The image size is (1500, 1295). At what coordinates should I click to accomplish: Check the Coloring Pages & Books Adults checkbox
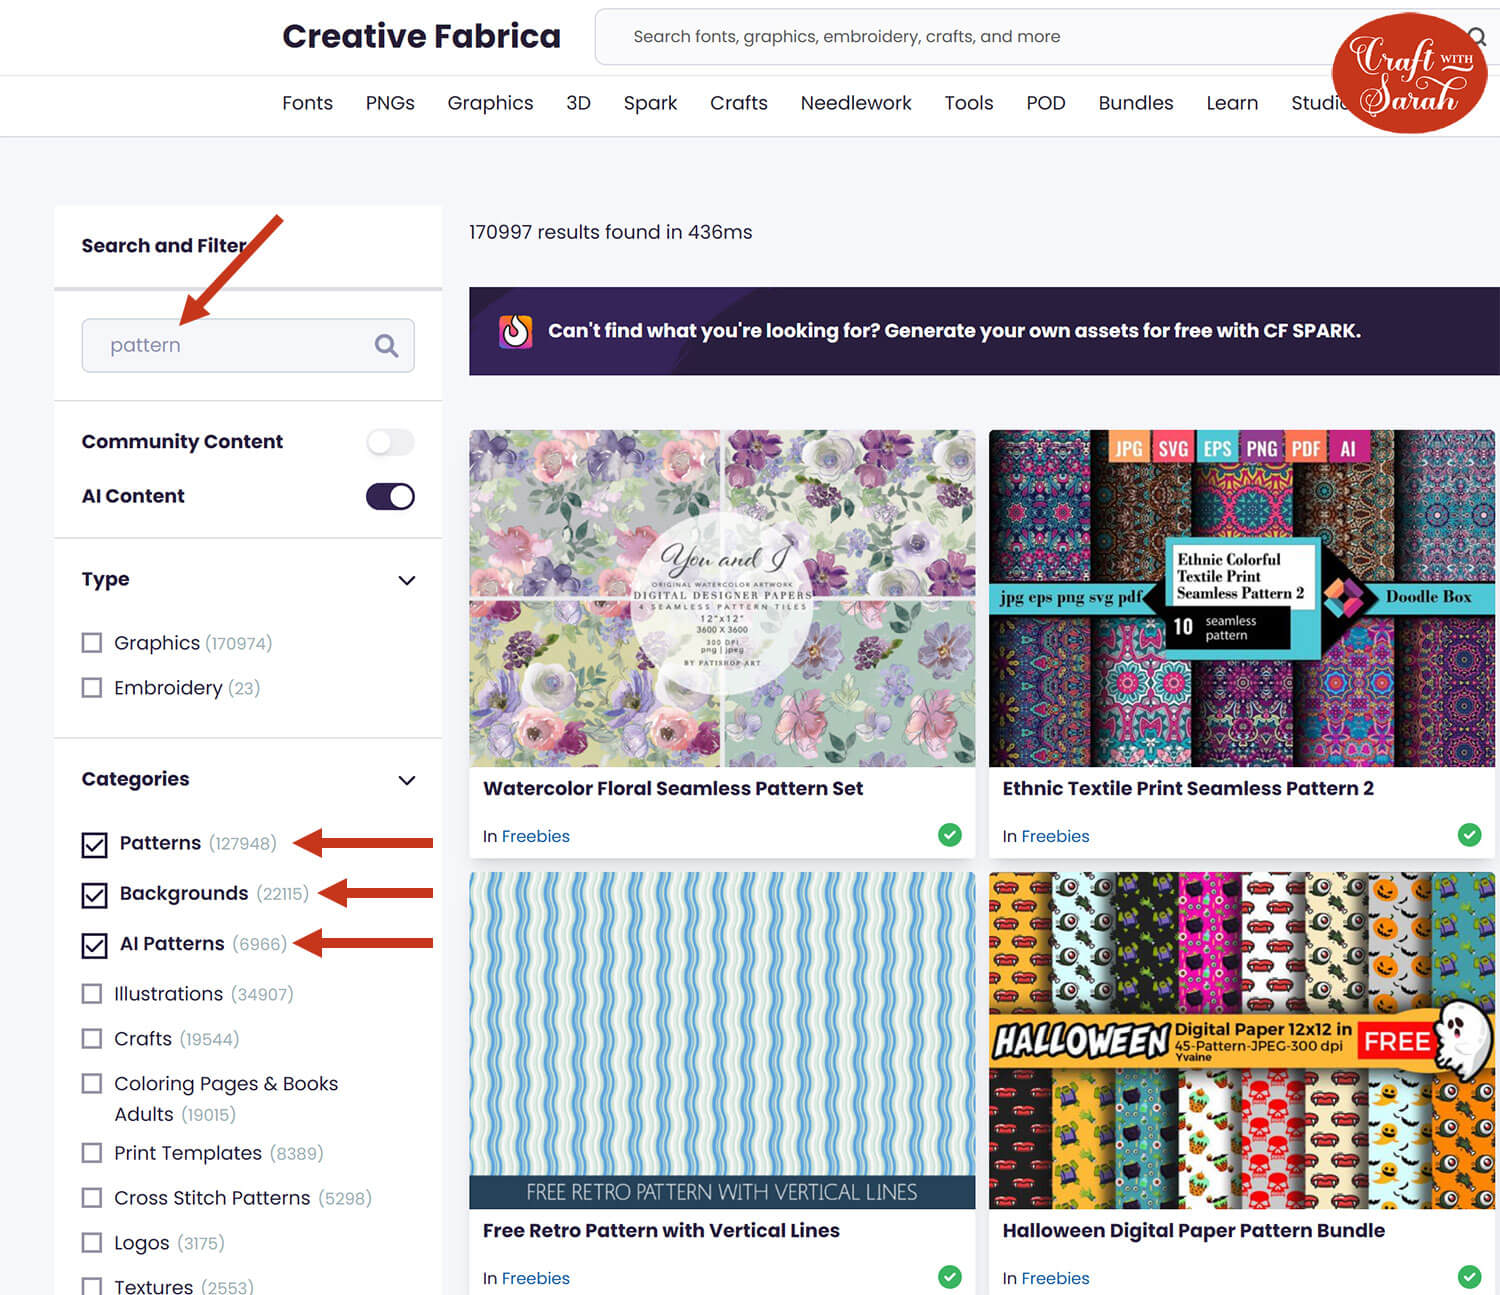92,1084
